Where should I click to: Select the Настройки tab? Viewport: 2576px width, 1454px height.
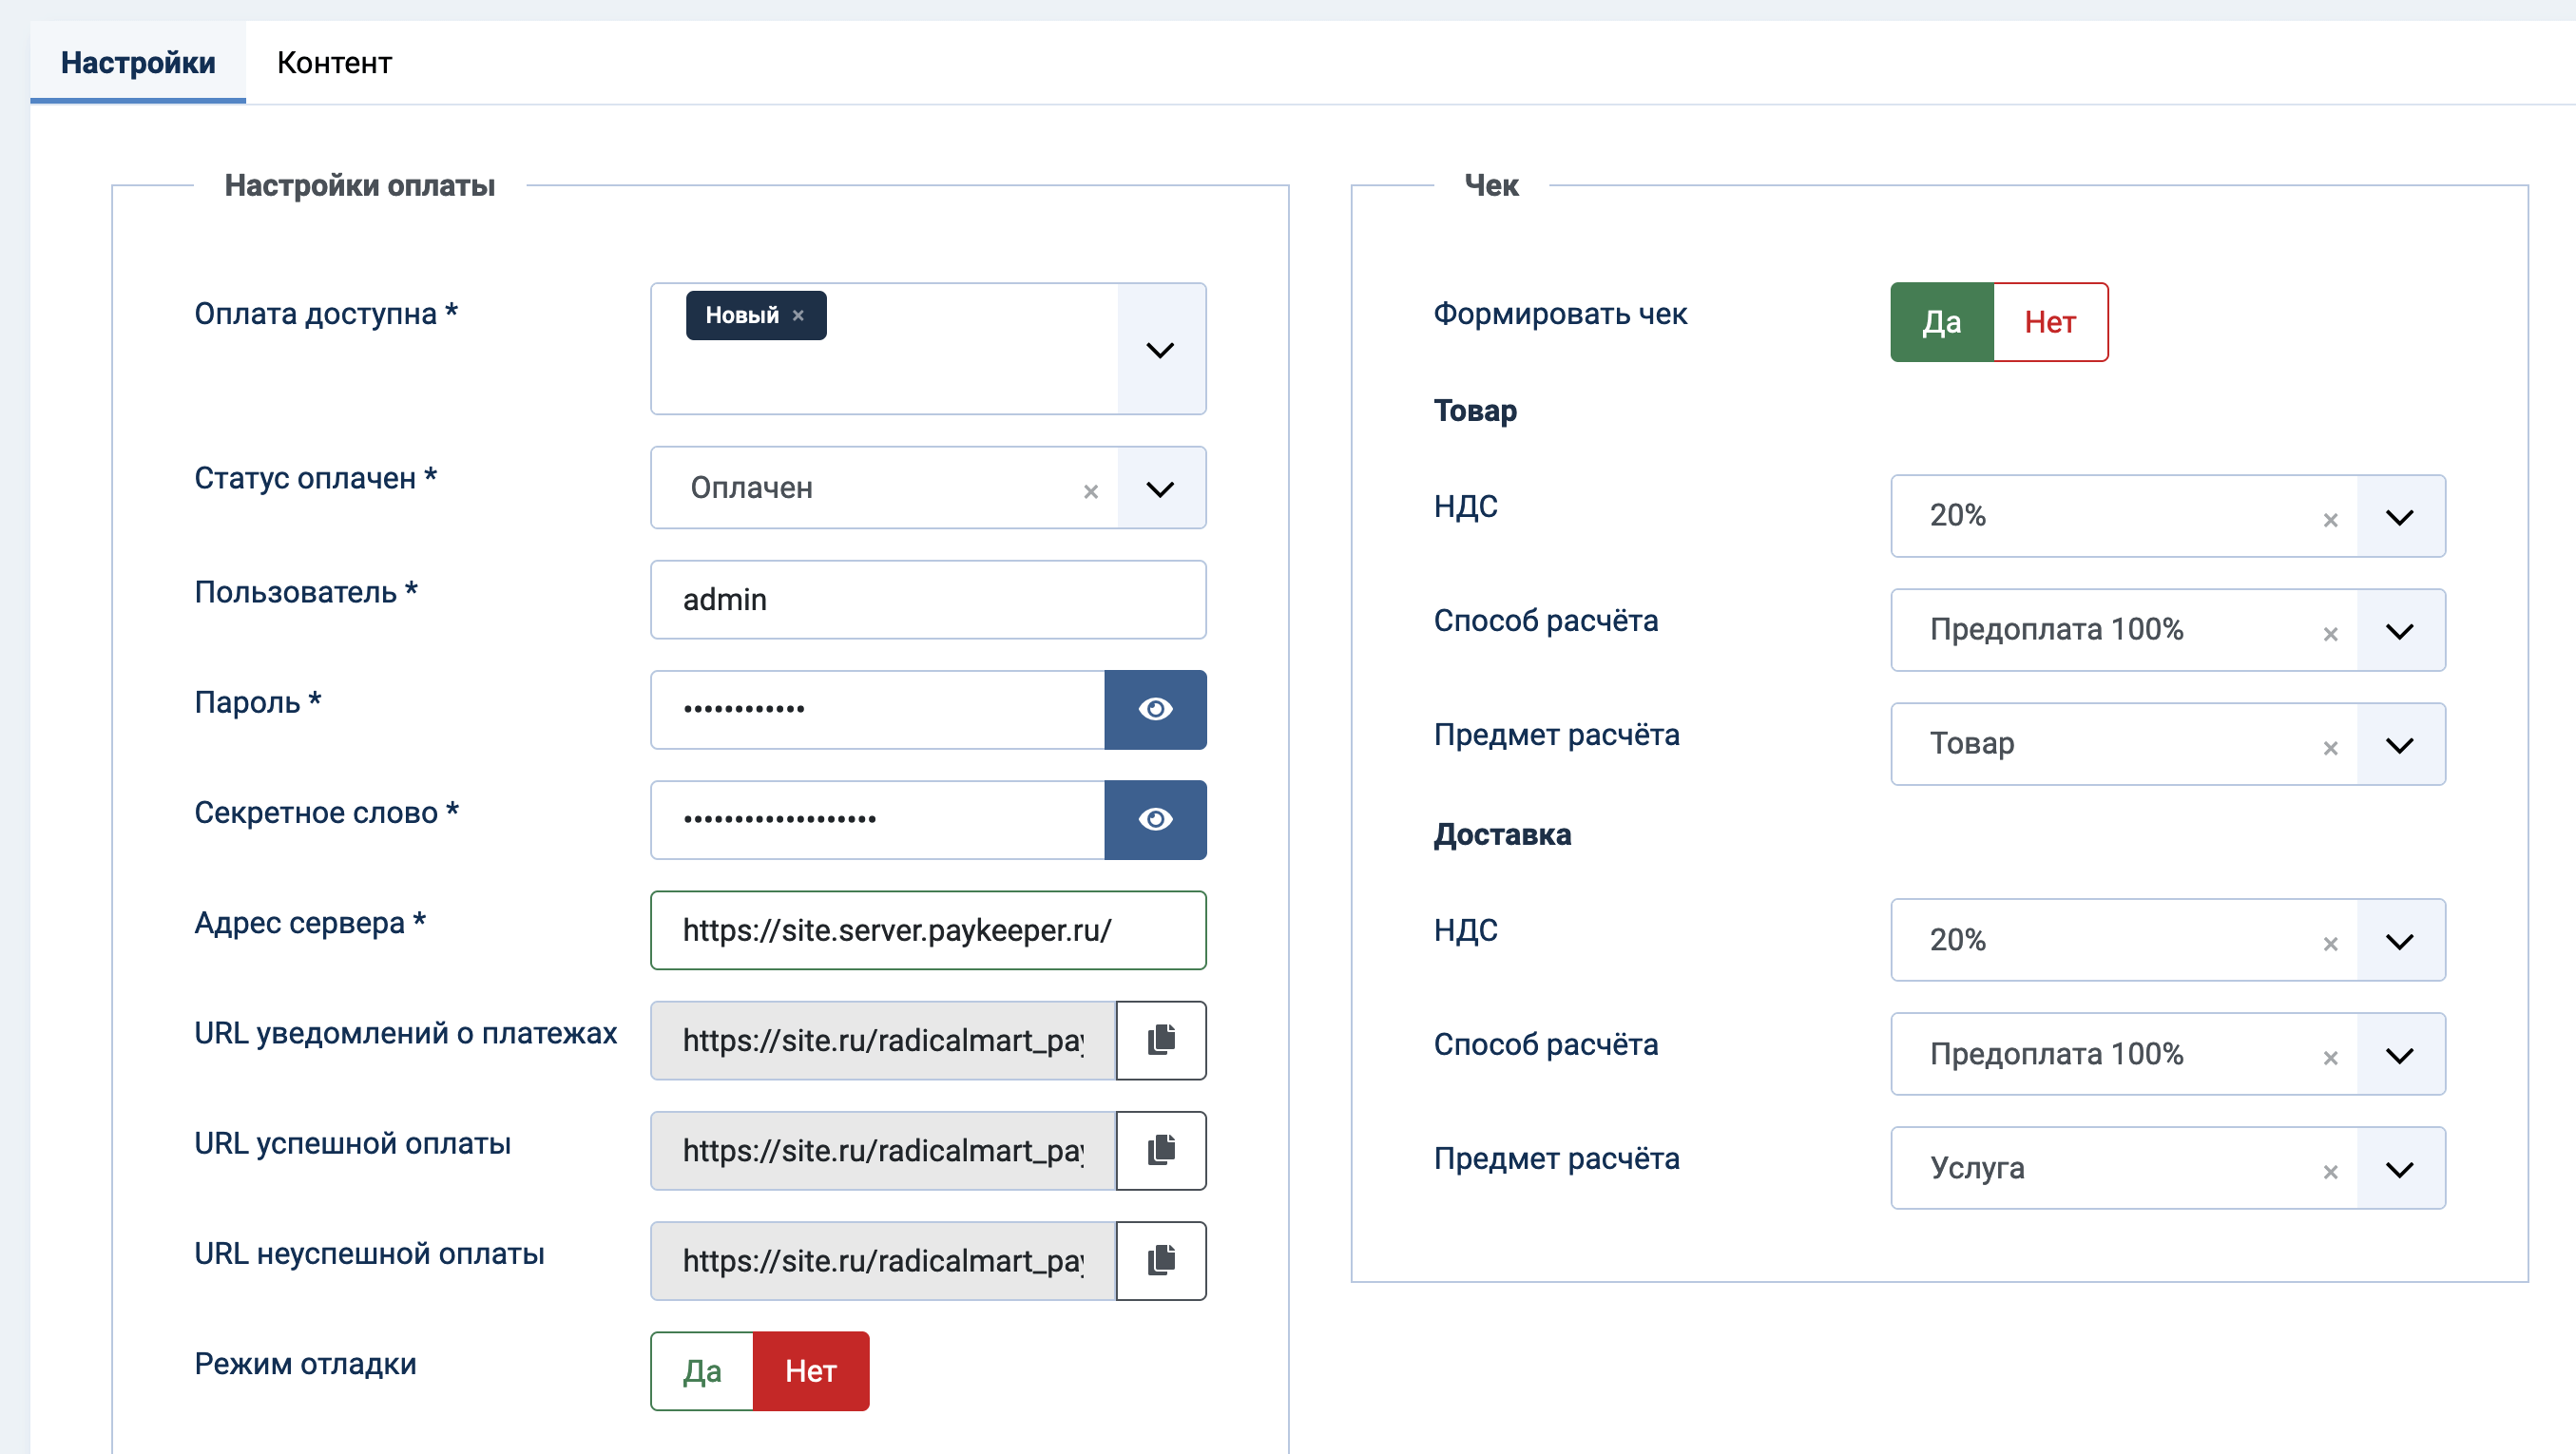138,62
